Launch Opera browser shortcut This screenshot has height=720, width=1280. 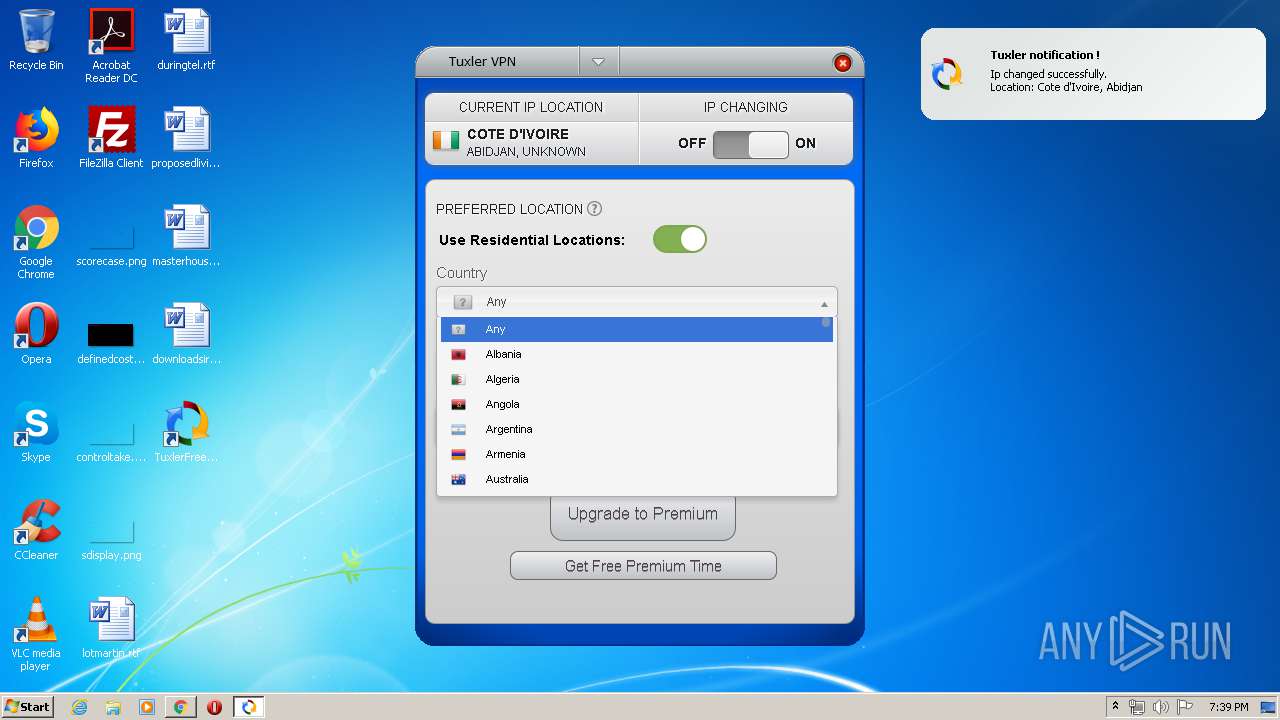pos(36,334)
